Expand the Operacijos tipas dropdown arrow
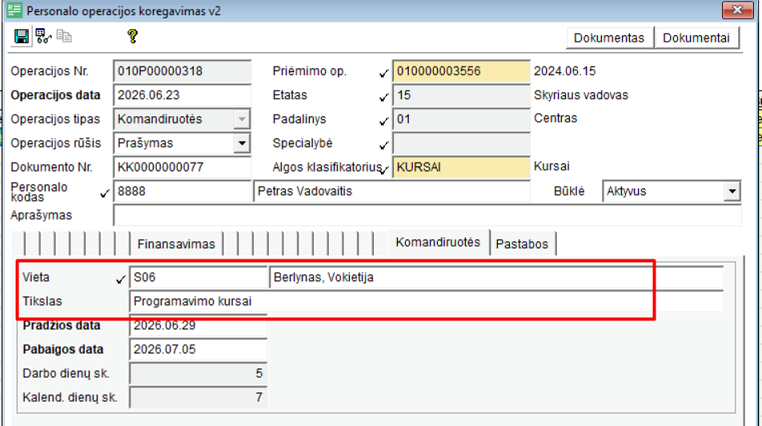This screenshot has width=762, height=426. pos(242,119)
